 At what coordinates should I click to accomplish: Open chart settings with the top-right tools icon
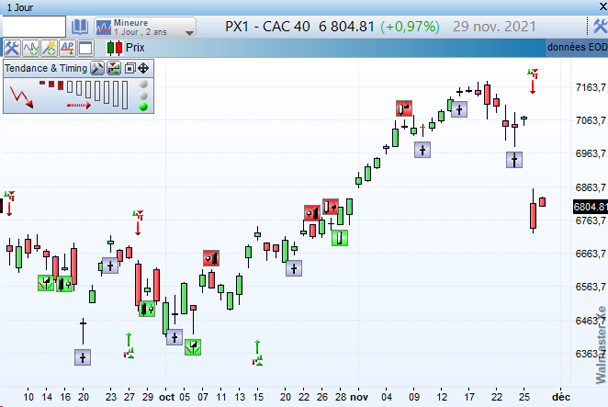[600, 26]
